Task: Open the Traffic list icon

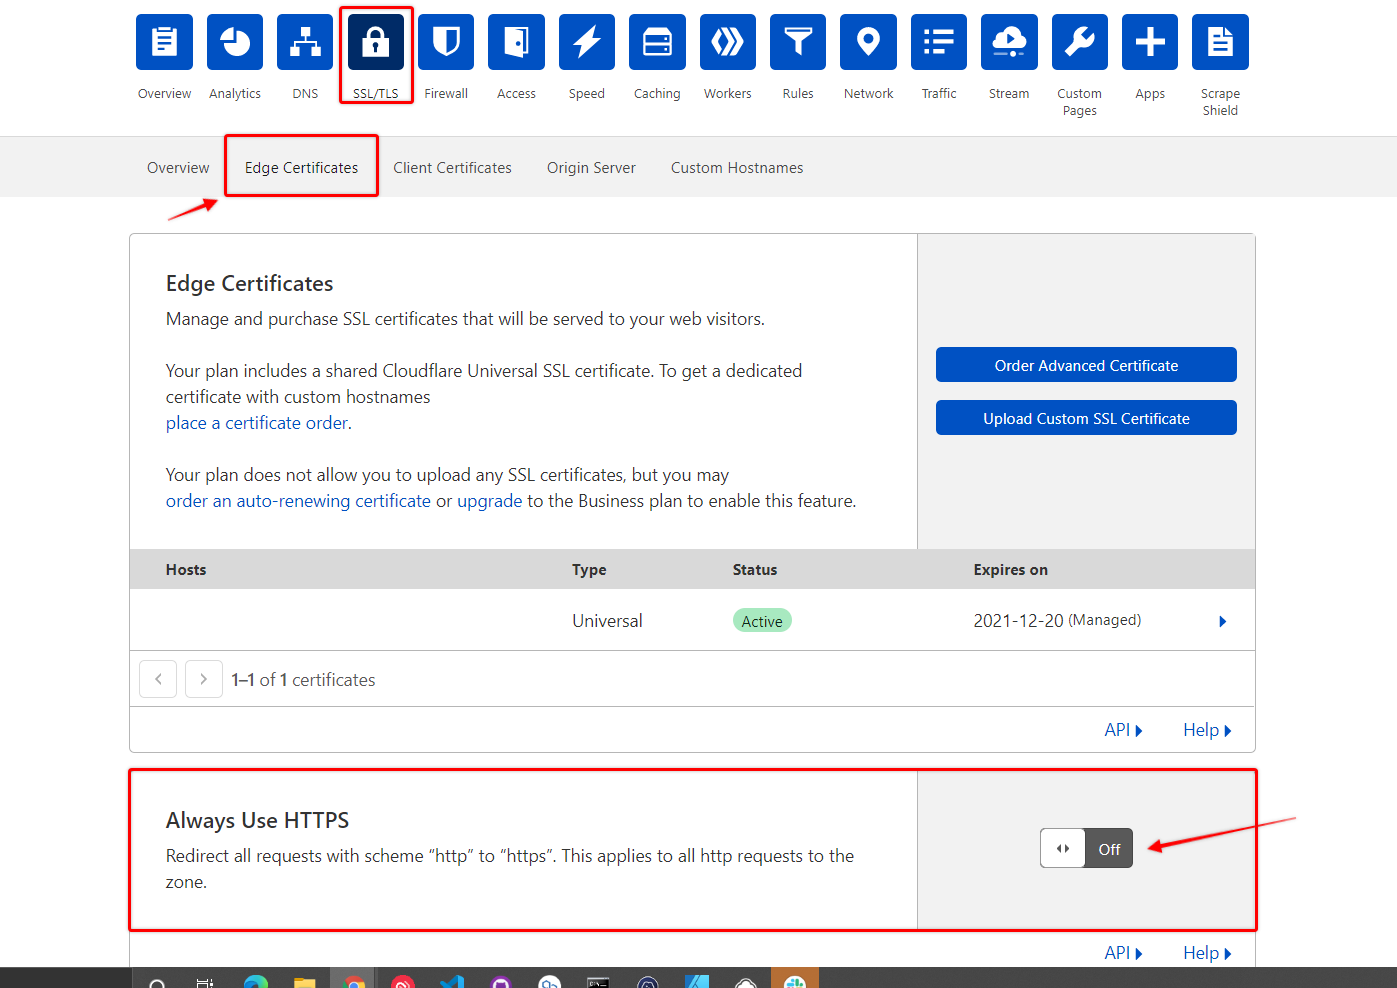Action: 939,42
